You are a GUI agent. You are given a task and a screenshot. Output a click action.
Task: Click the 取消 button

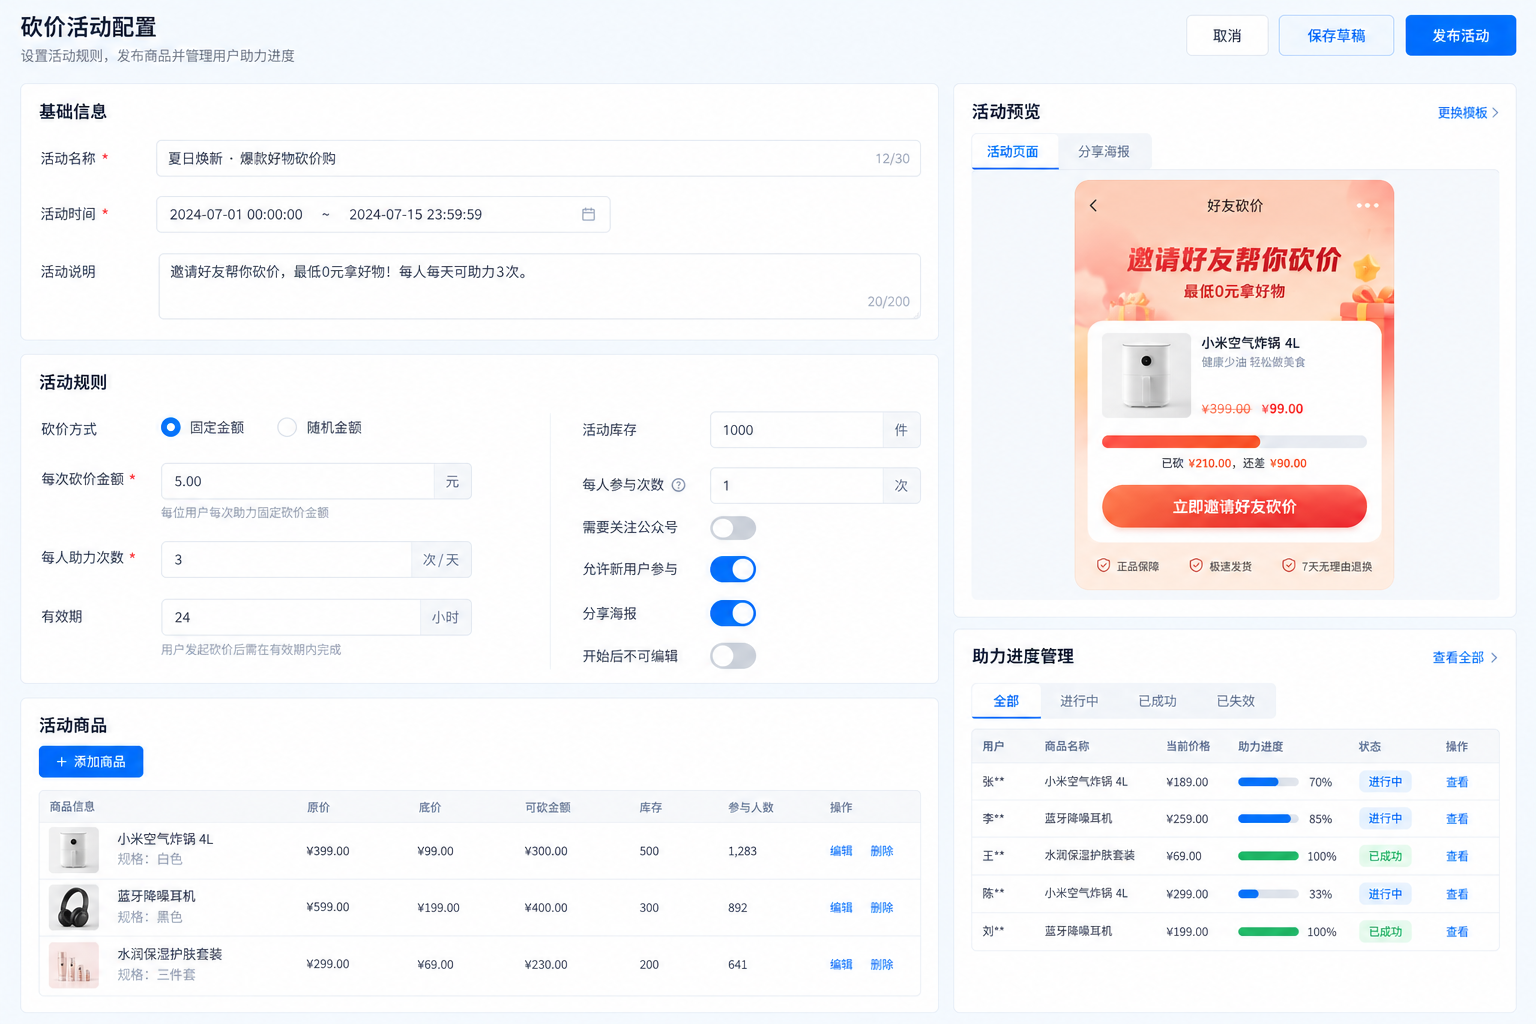pyautogui.click(x=1227, y=36)
